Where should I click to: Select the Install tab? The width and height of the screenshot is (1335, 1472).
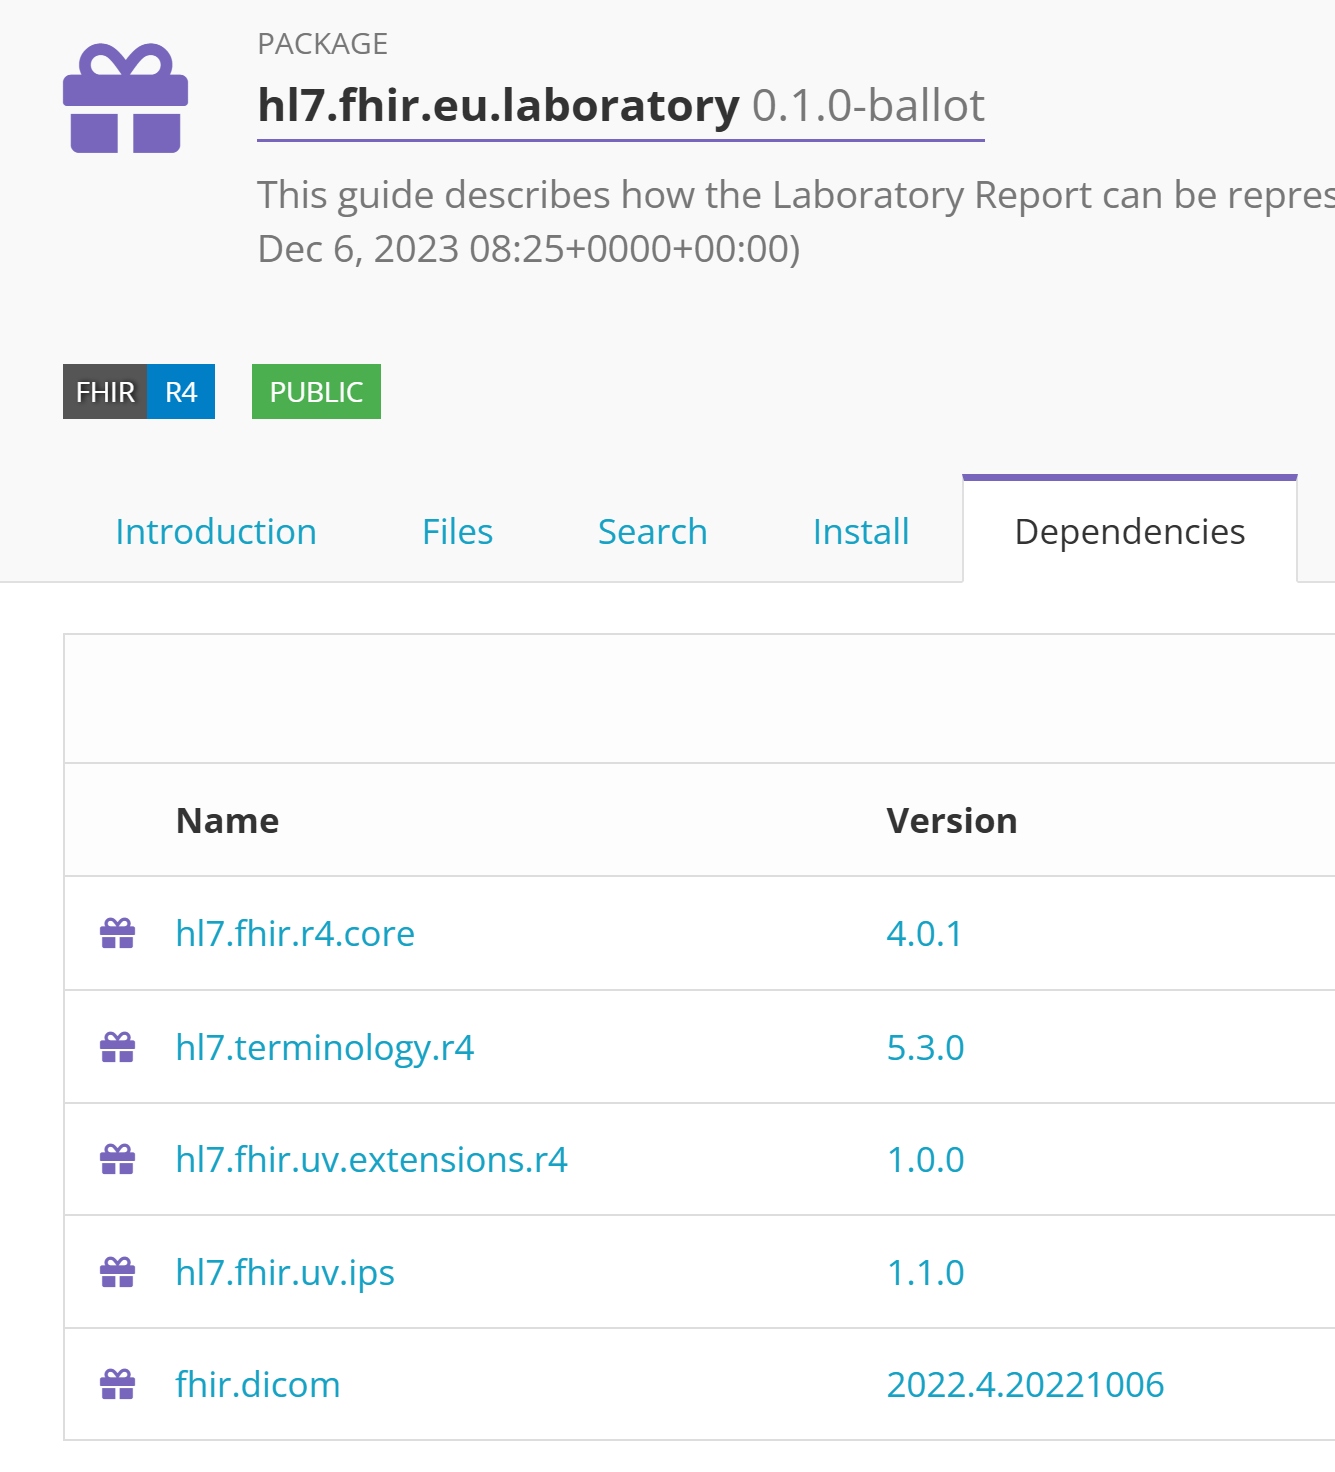(860, 532)
